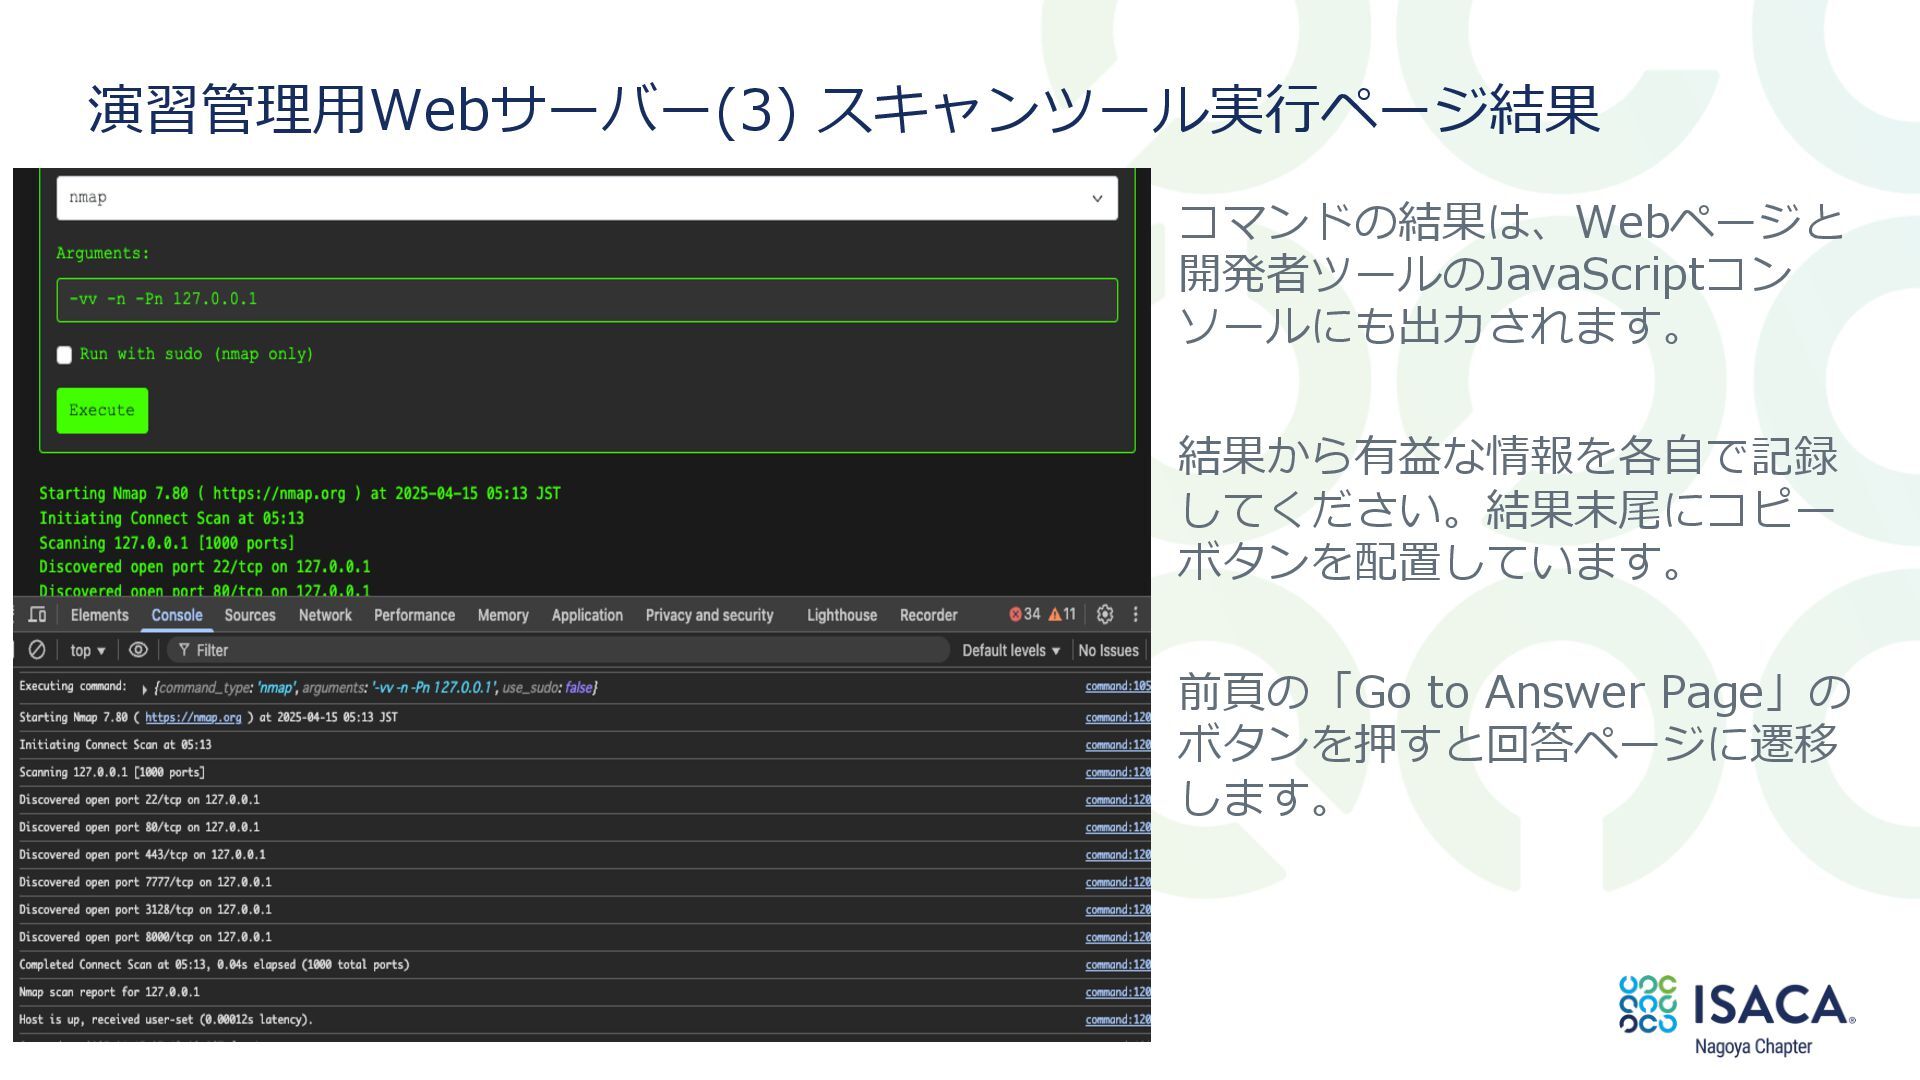Open DevTools settings gear icon

coord(1105,615)
